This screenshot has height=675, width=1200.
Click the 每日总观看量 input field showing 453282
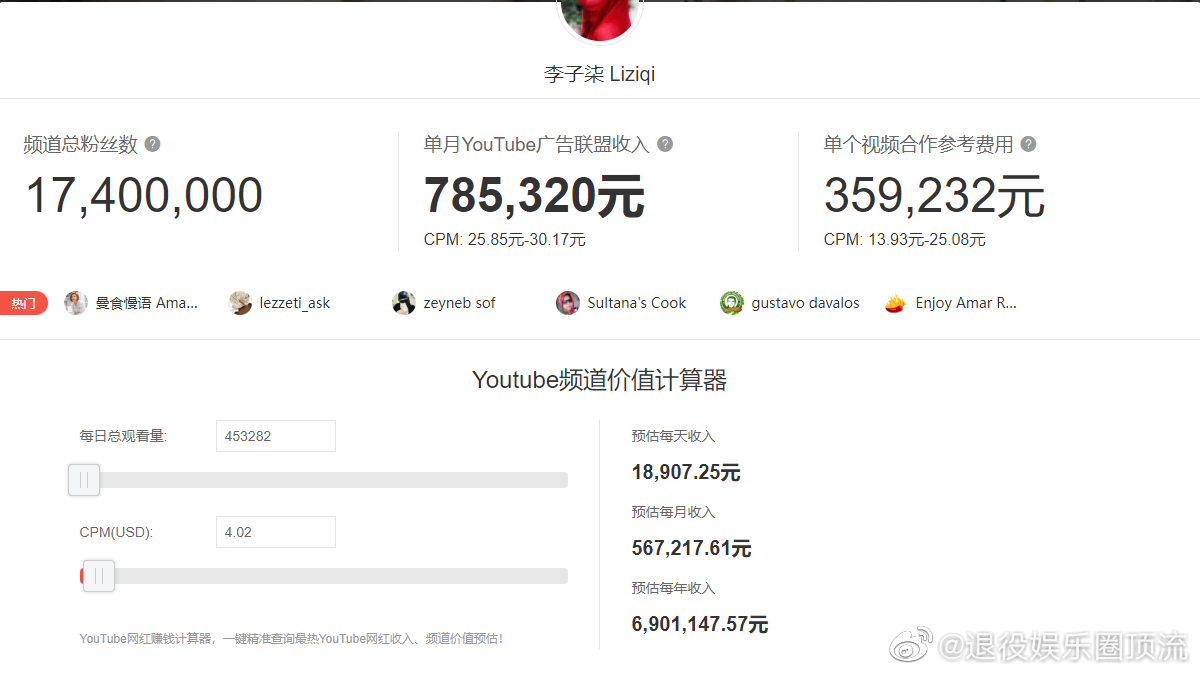[276, 436]
